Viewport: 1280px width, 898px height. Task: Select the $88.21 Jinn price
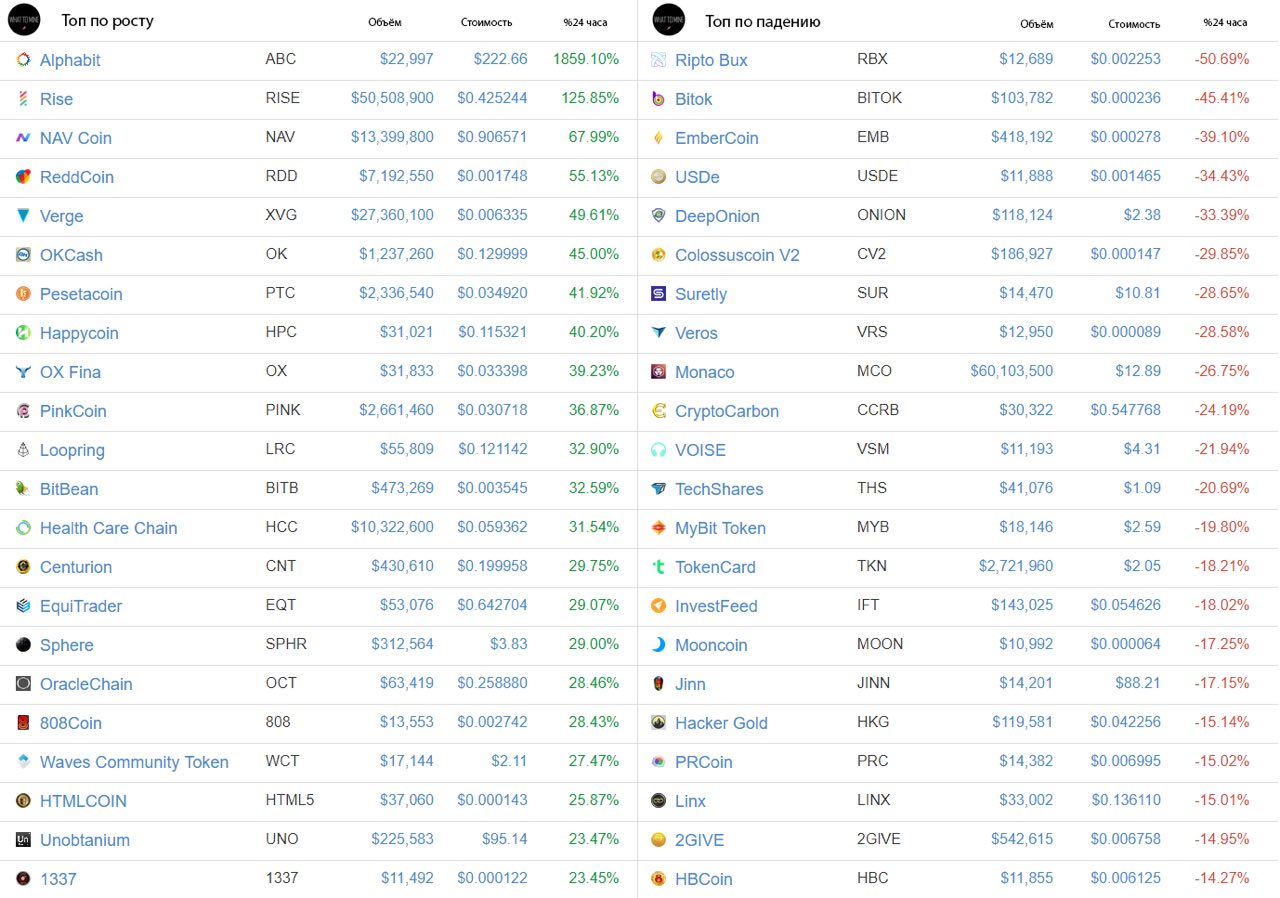pos(1138,683)
